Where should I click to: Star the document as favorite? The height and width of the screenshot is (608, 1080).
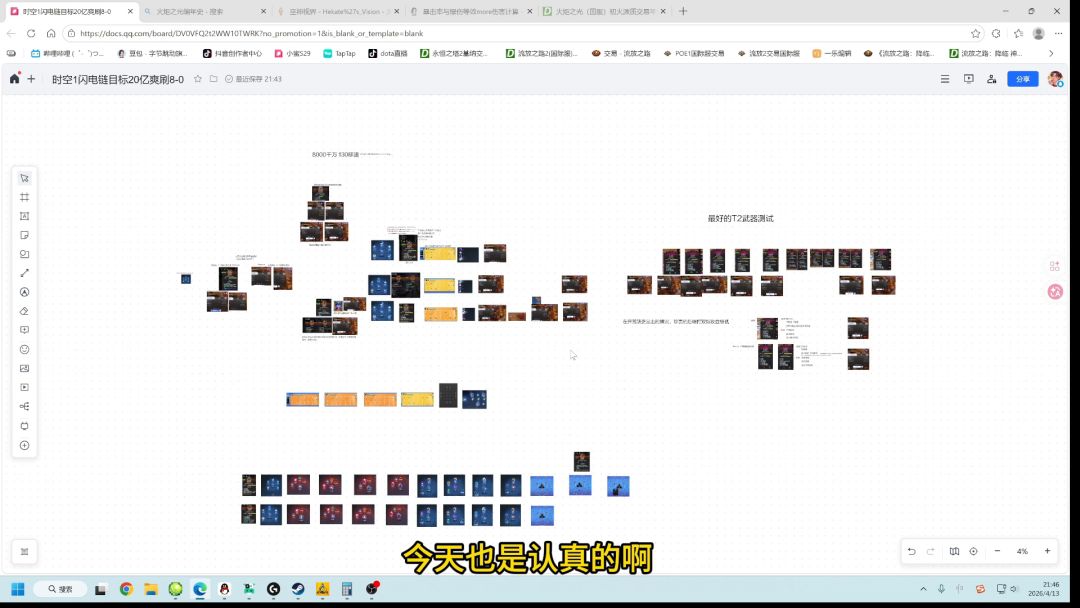(198, 79)
